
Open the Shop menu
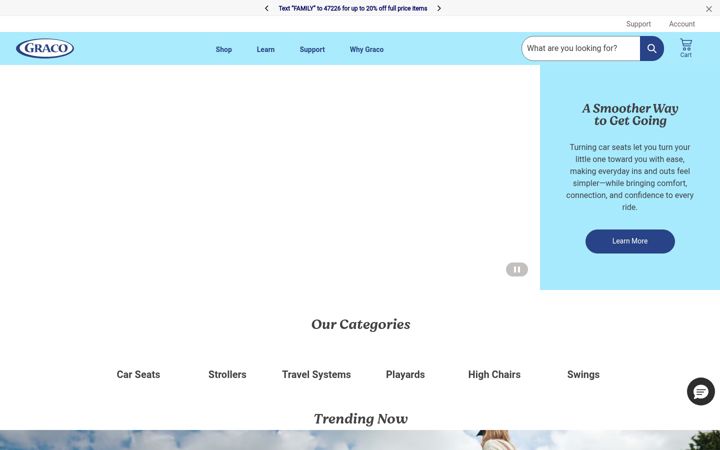(x=224, y=49)
